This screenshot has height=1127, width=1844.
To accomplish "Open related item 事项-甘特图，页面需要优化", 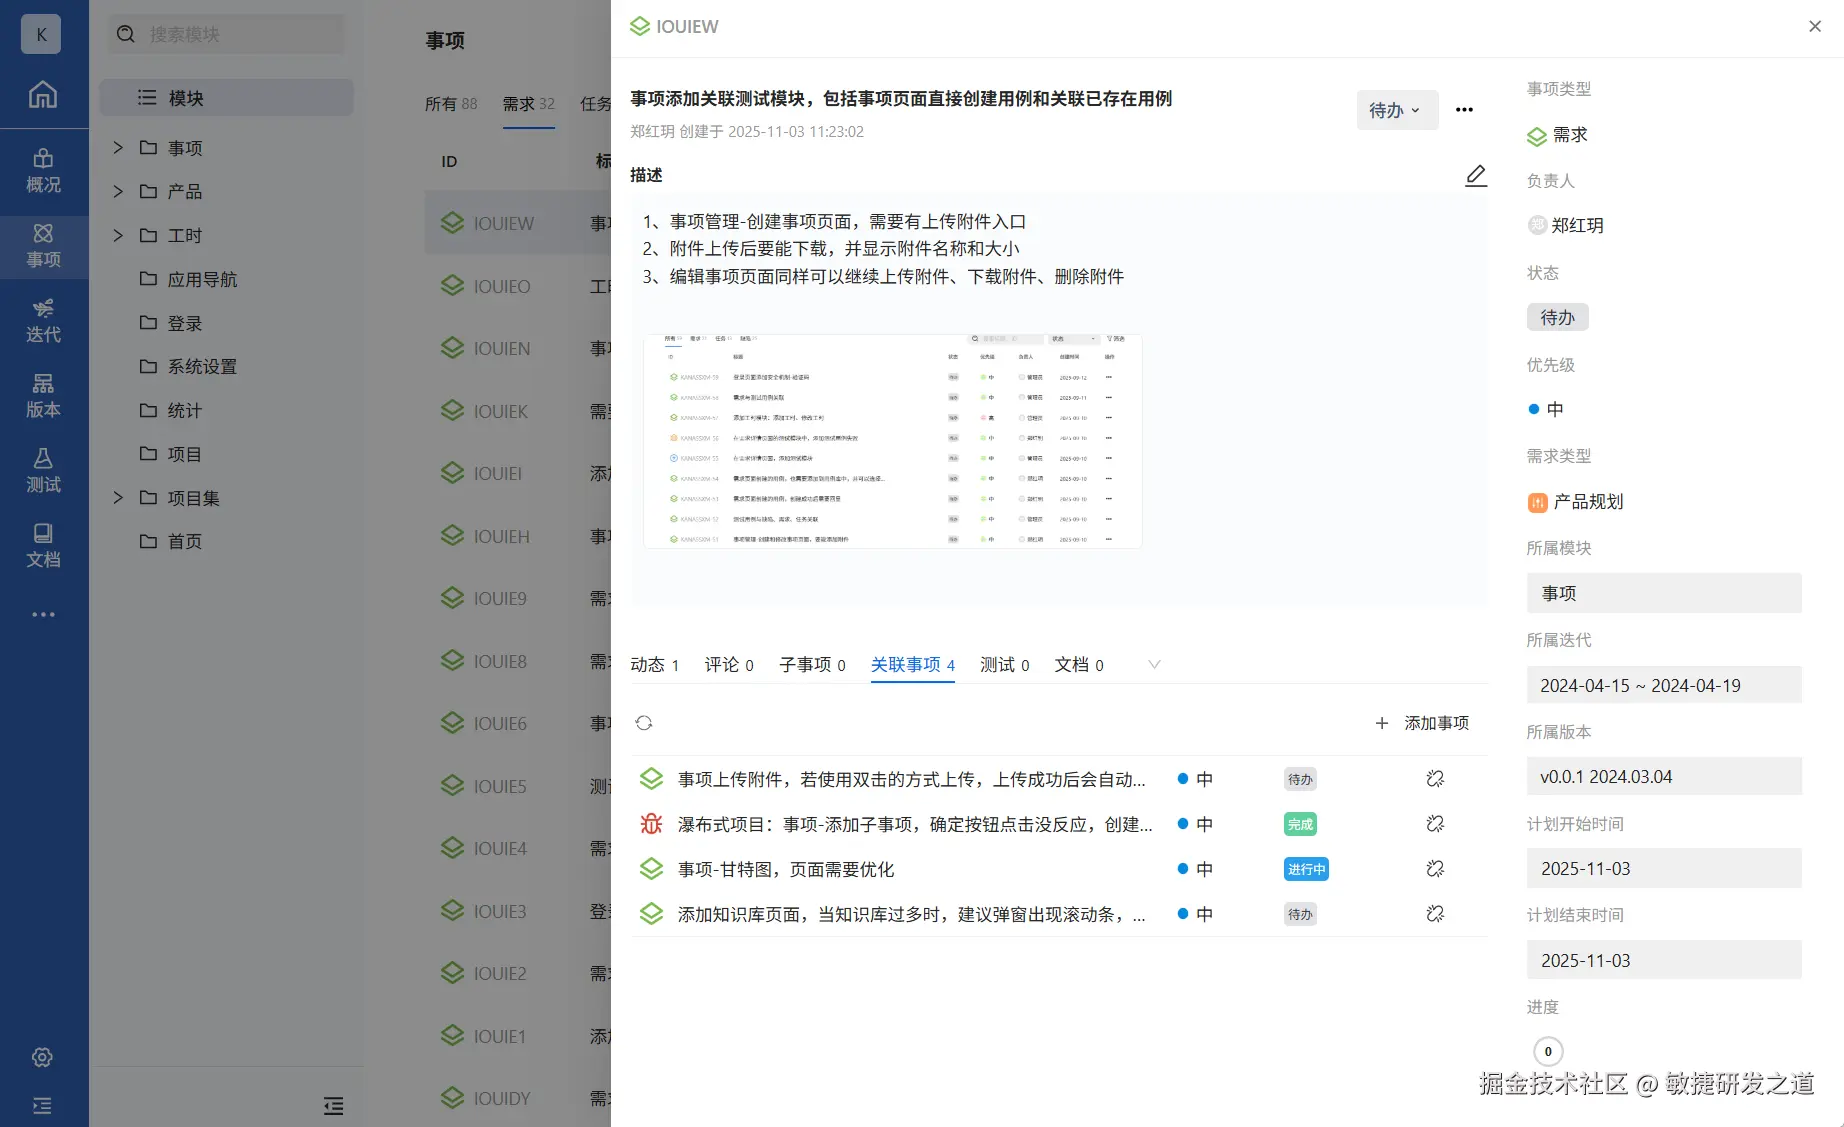I will (x=786, y=870).
